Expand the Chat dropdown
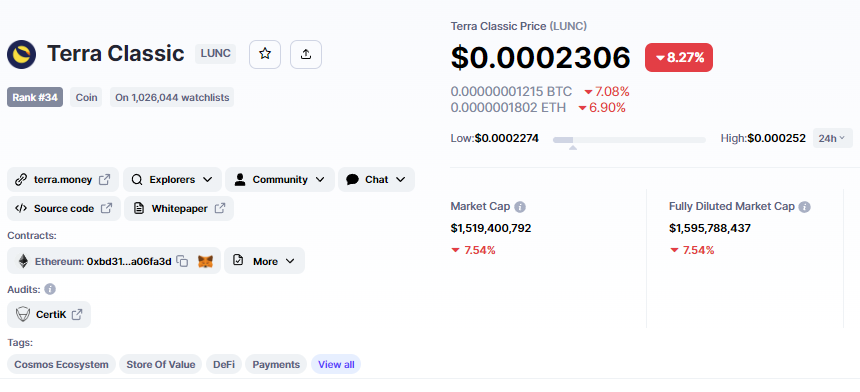 [x=376, y=179]
